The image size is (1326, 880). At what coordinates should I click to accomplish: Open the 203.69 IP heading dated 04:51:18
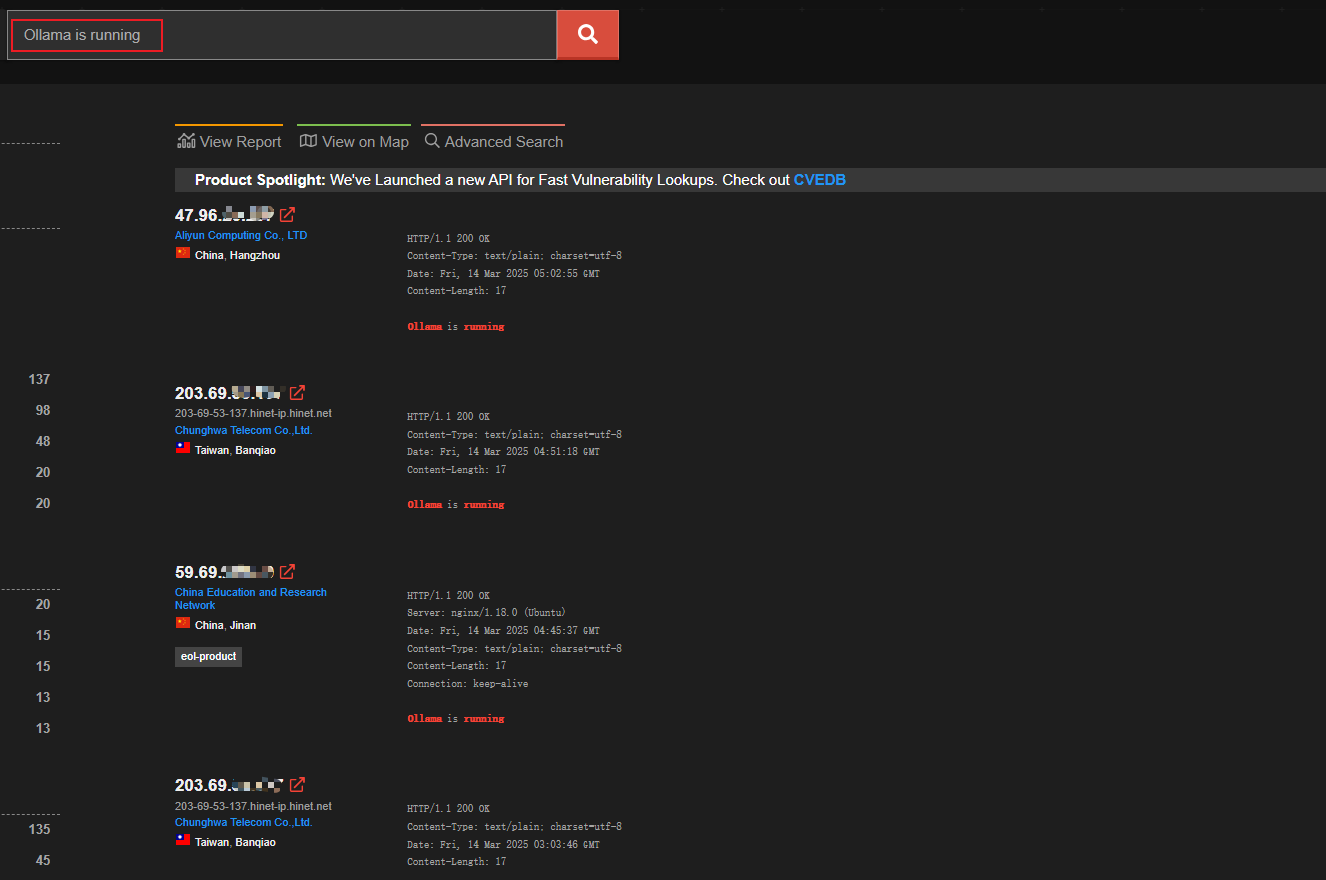pyautogui.click(x=230, y=393)
